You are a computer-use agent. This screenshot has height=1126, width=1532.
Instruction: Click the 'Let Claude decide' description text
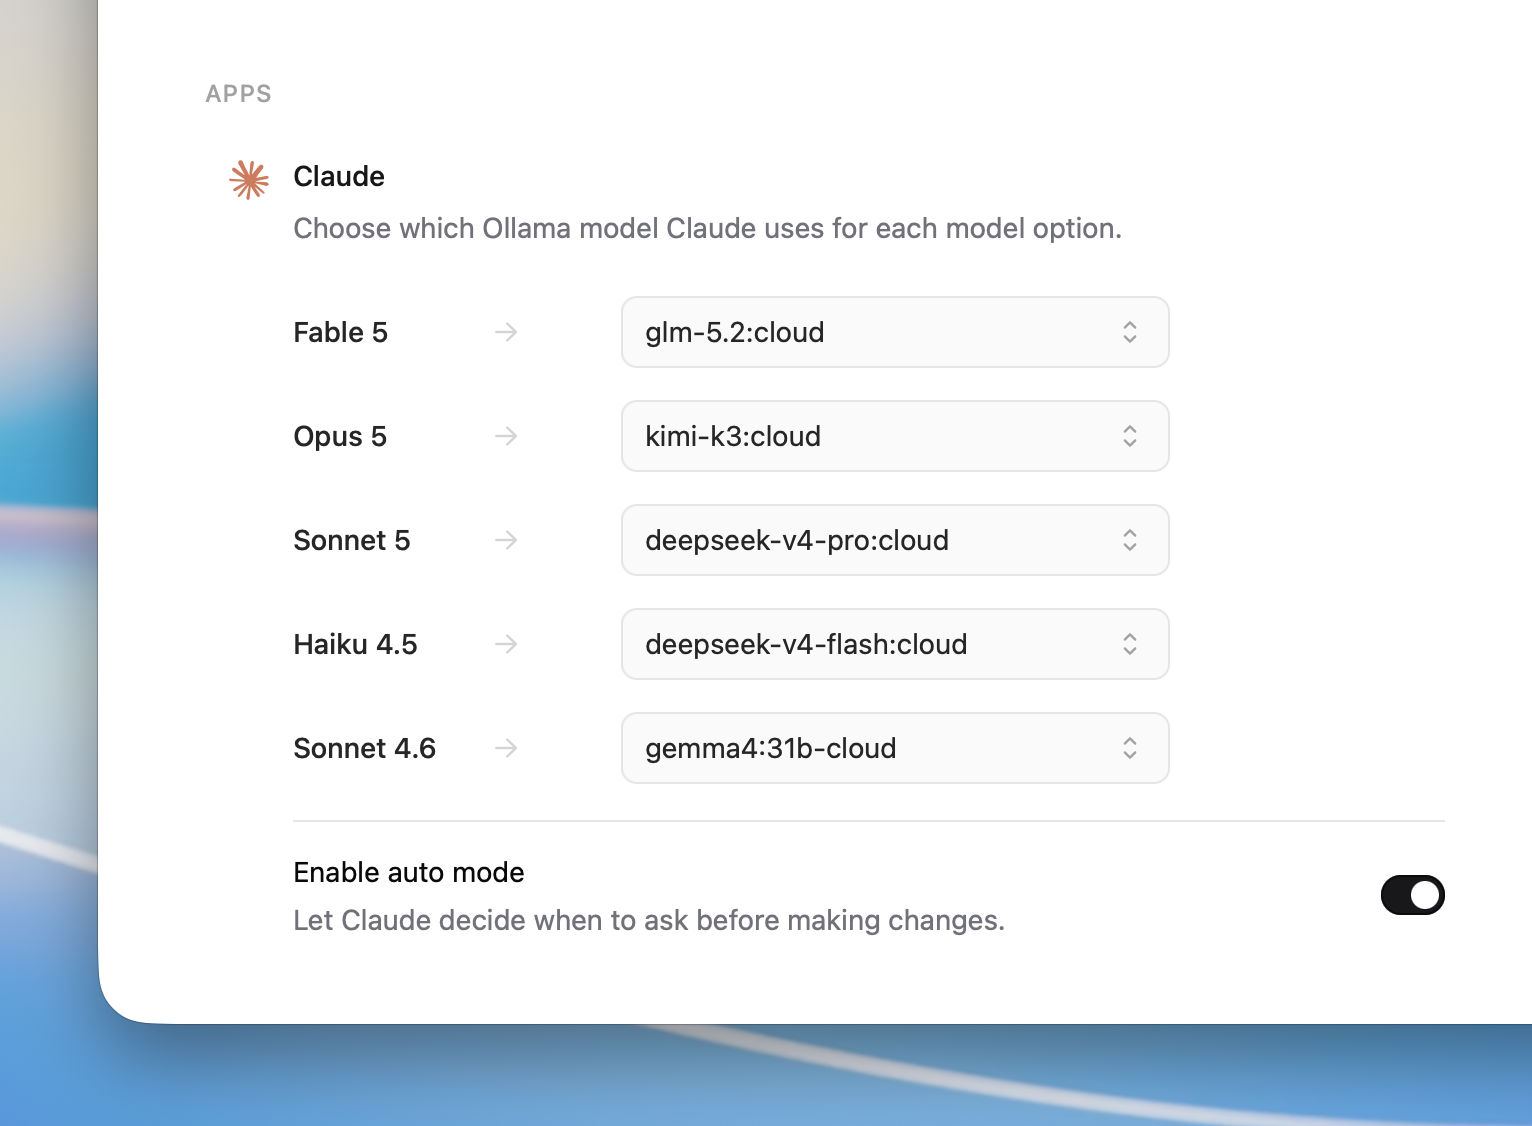649,920
